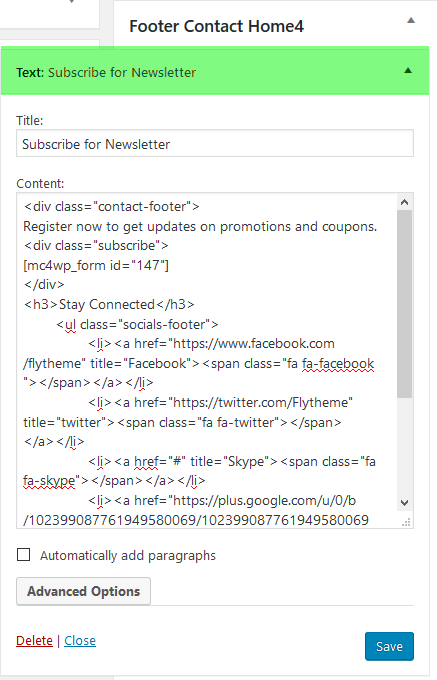The height and width of the screenshot is (680, 437).
Task: Enable Automatically add paragraphs checkbox
Action: (x=23, y=555)
